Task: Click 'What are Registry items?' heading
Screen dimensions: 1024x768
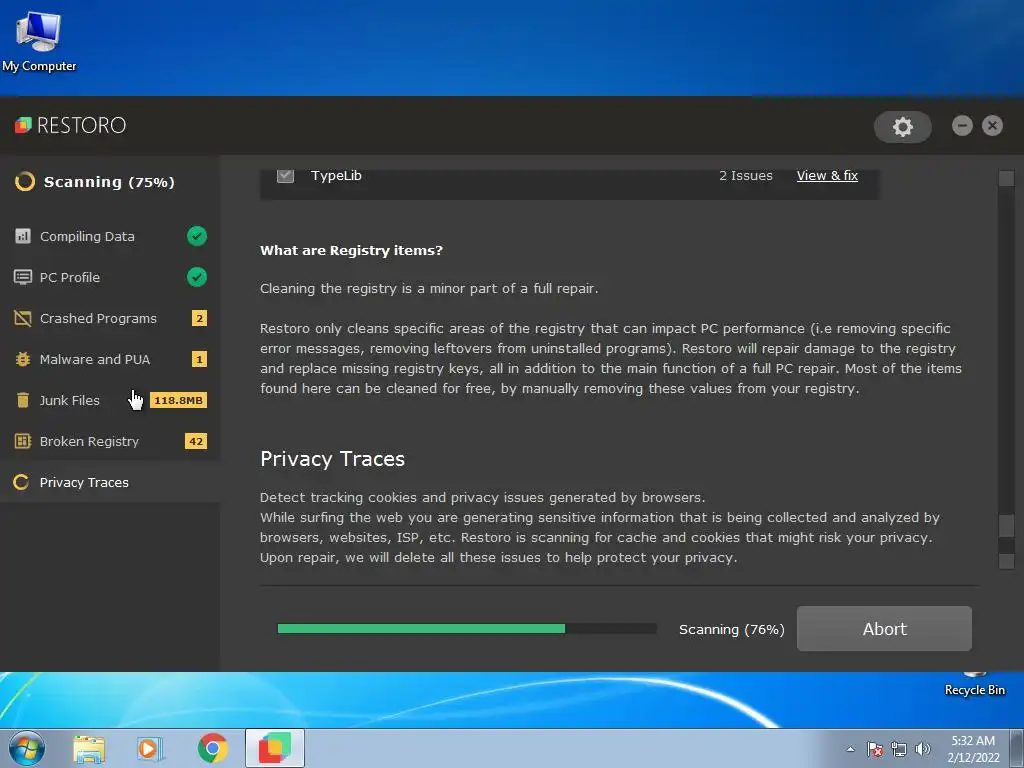Action: click(351, 250)
